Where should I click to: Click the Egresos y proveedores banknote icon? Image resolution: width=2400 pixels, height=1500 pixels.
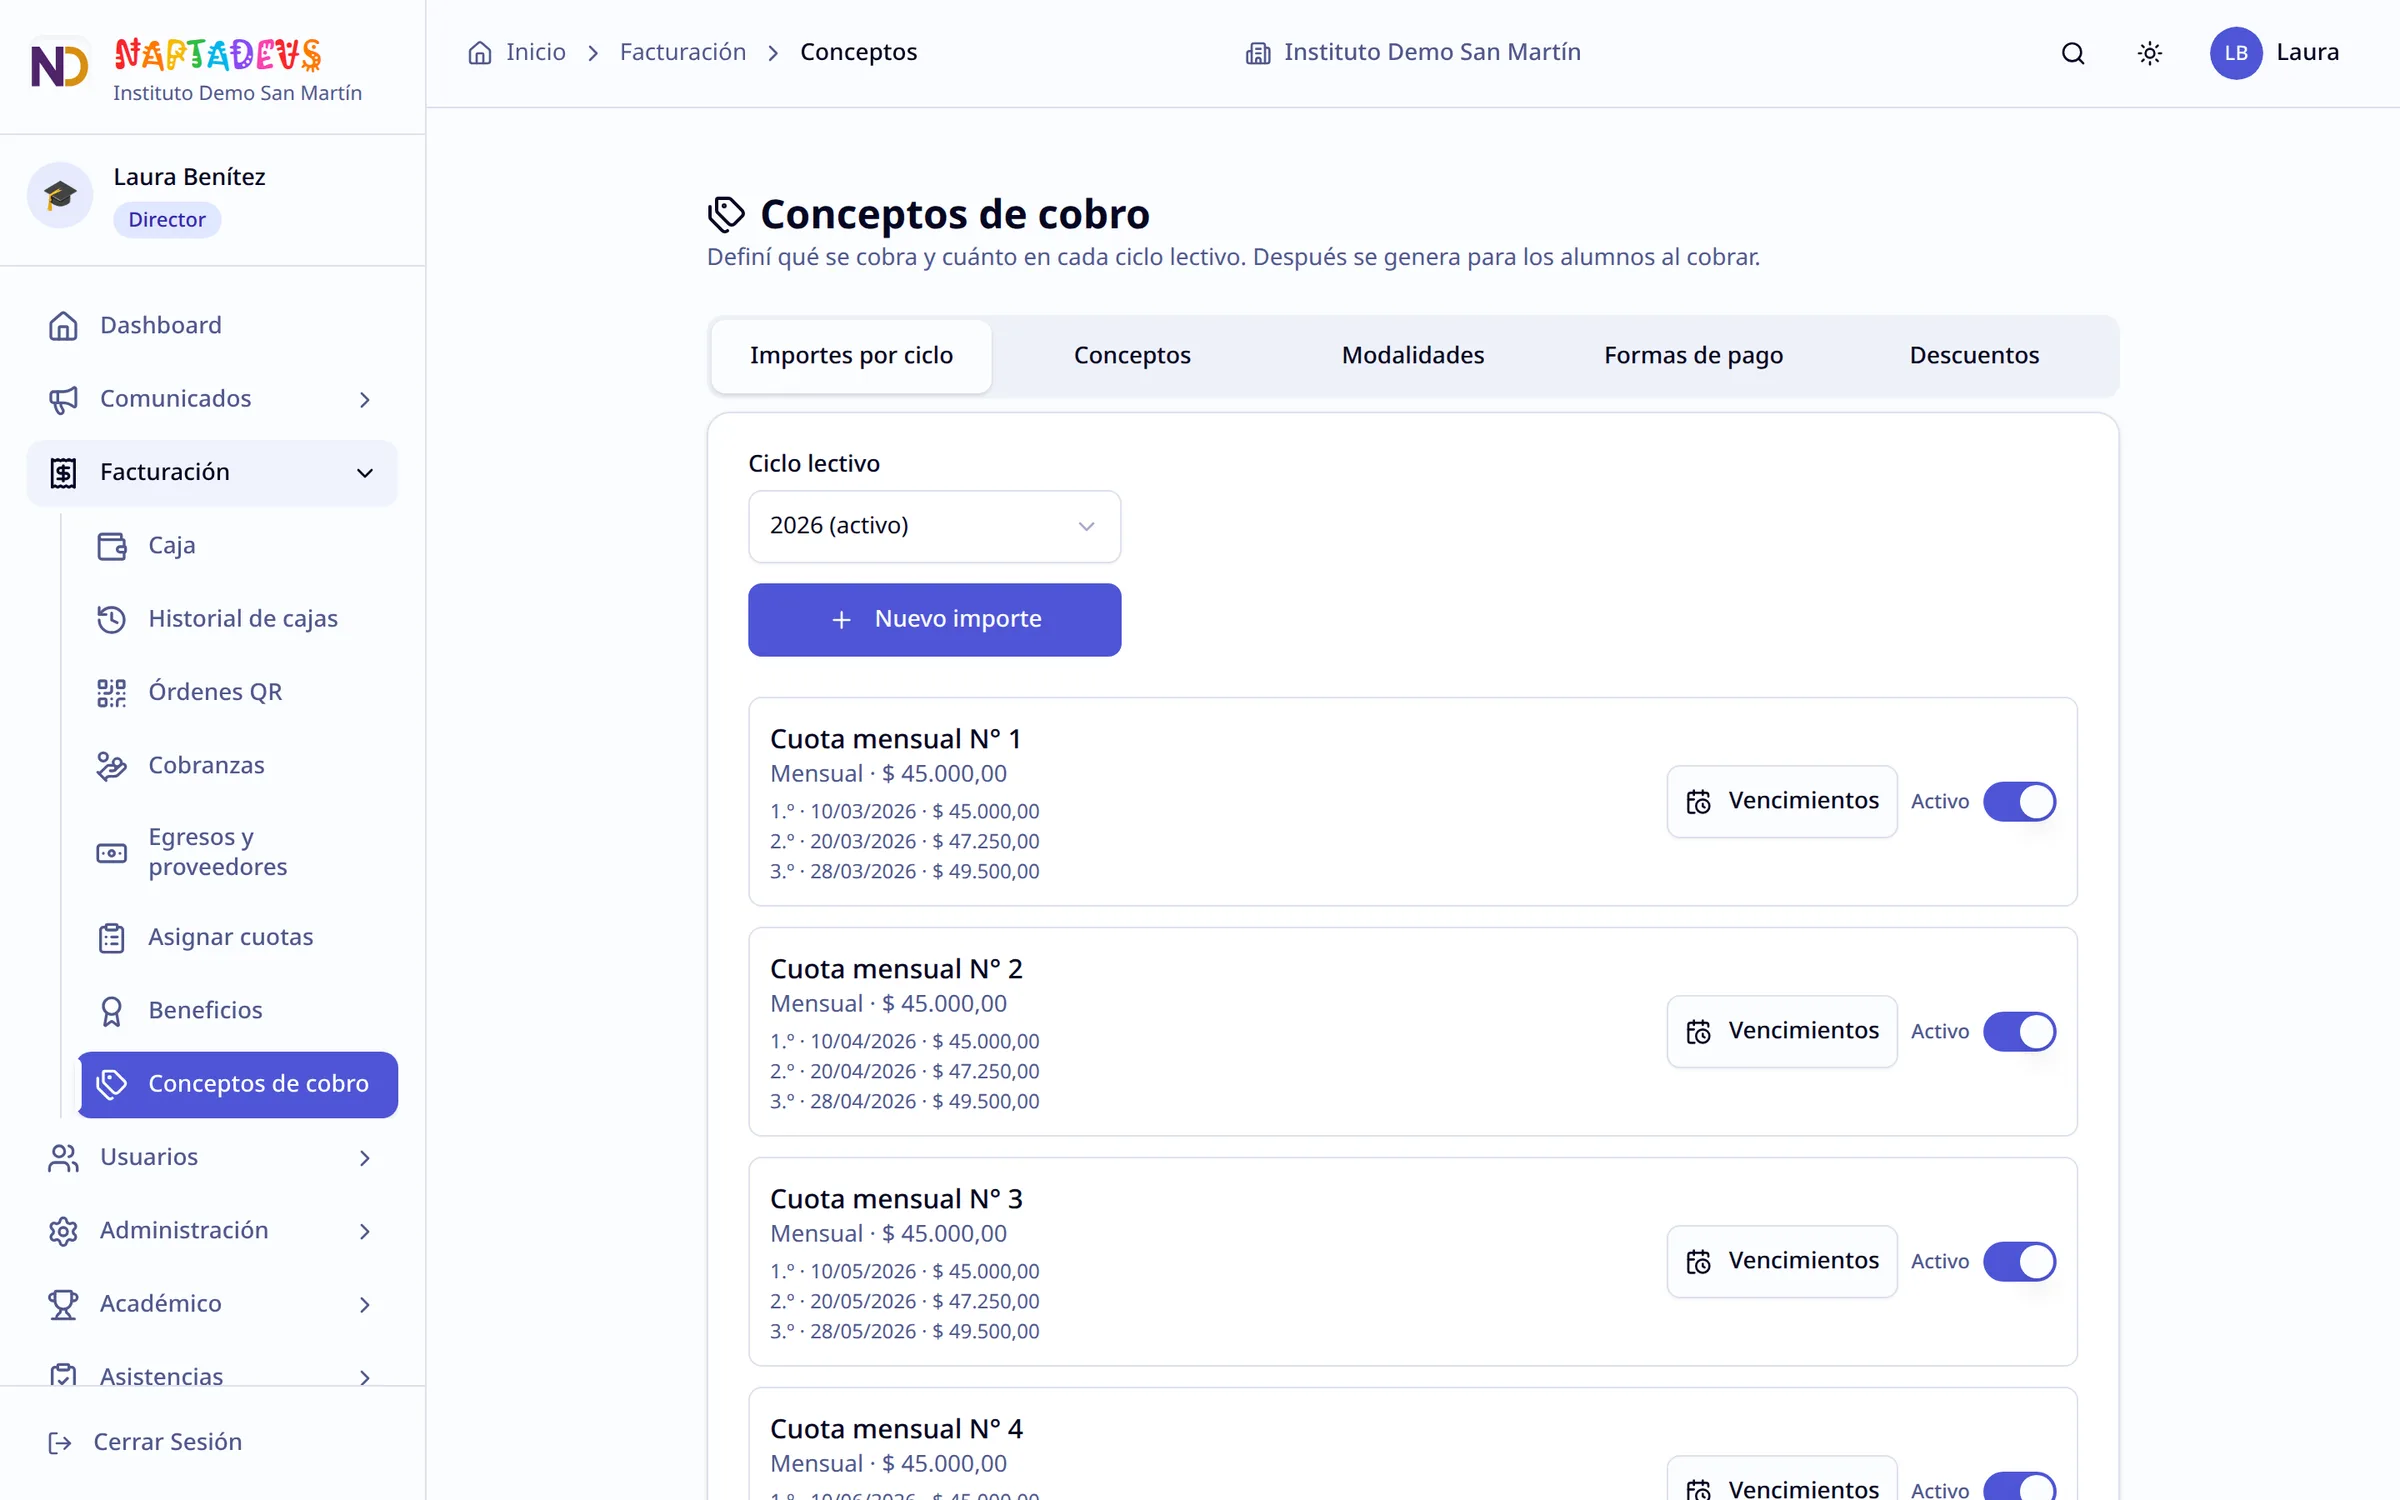111,853
